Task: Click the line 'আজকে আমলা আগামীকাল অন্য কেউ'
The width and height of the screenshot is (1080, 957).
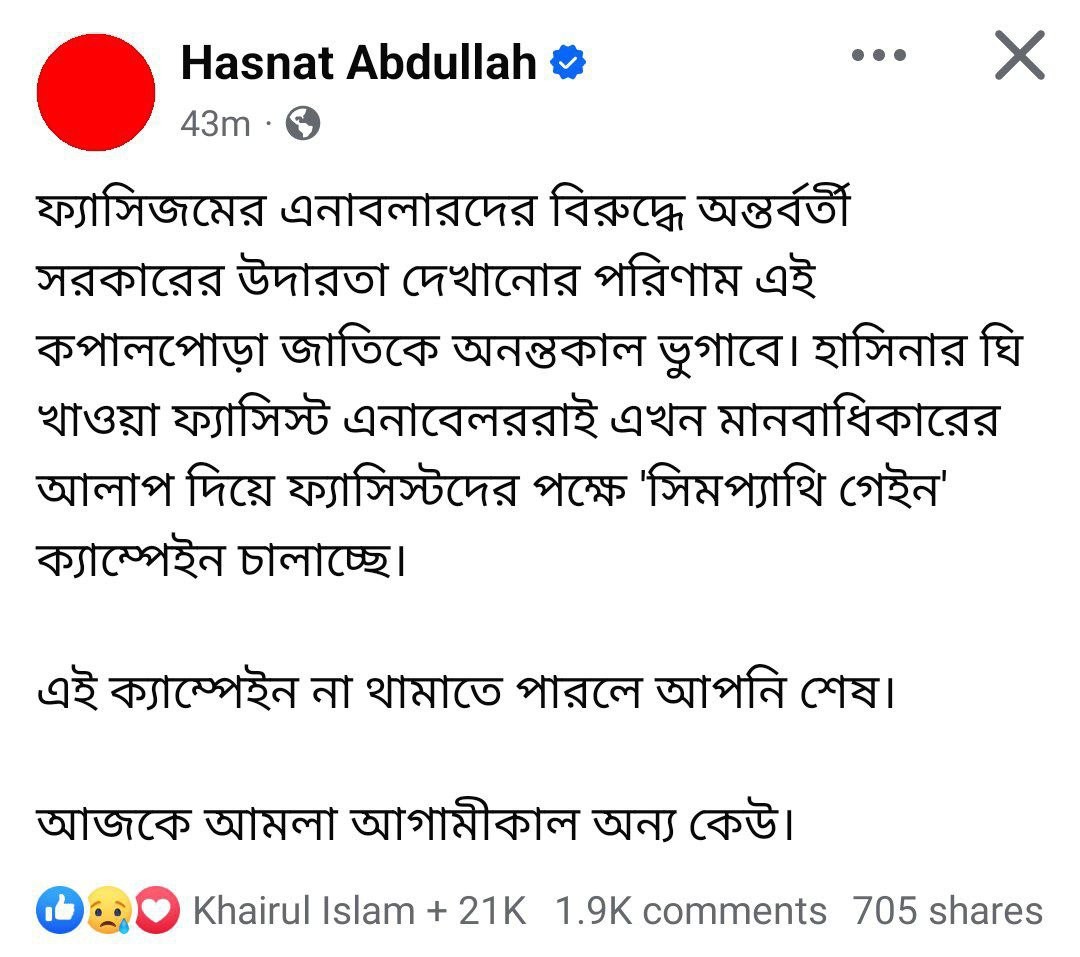Action: click(415, 823)
